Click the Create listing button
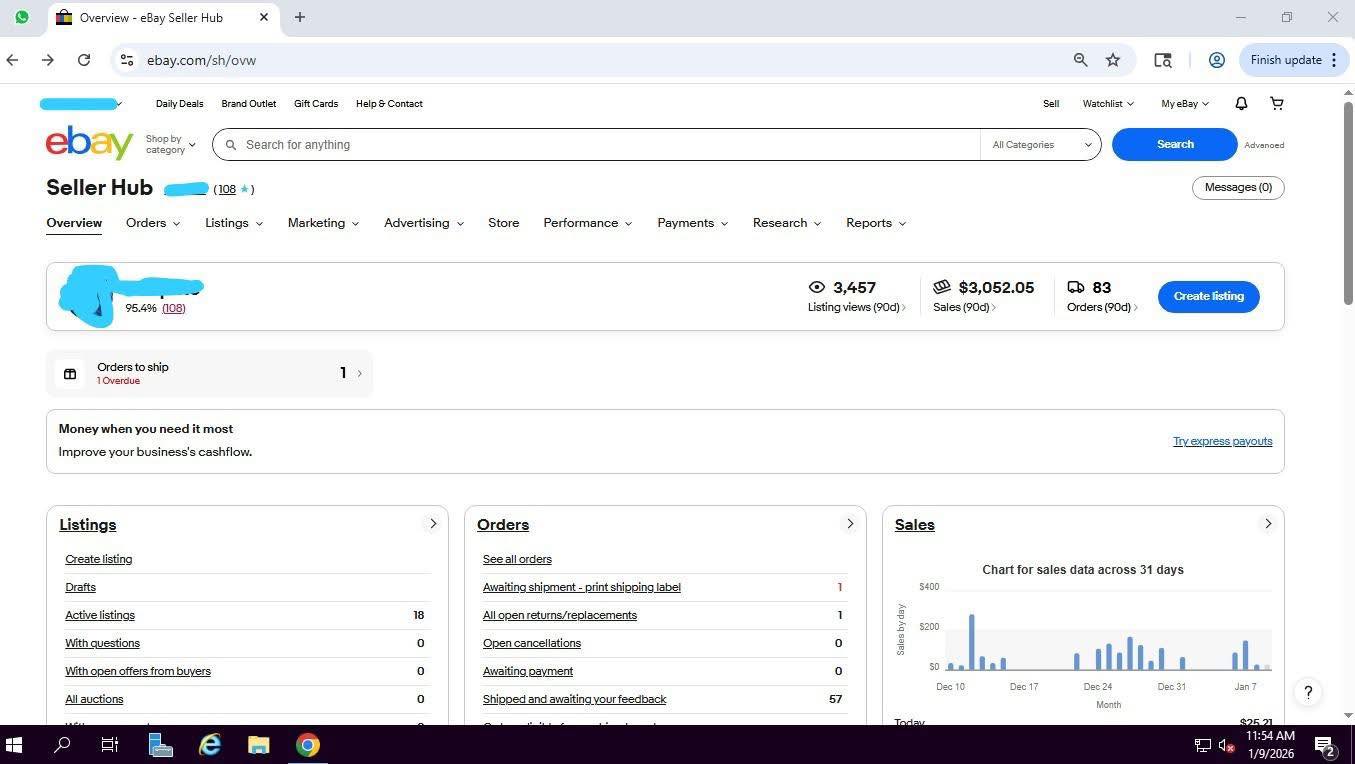The width and height of the screenshot is (1355, 764). pyautogui.click(x=1208, y=296)
